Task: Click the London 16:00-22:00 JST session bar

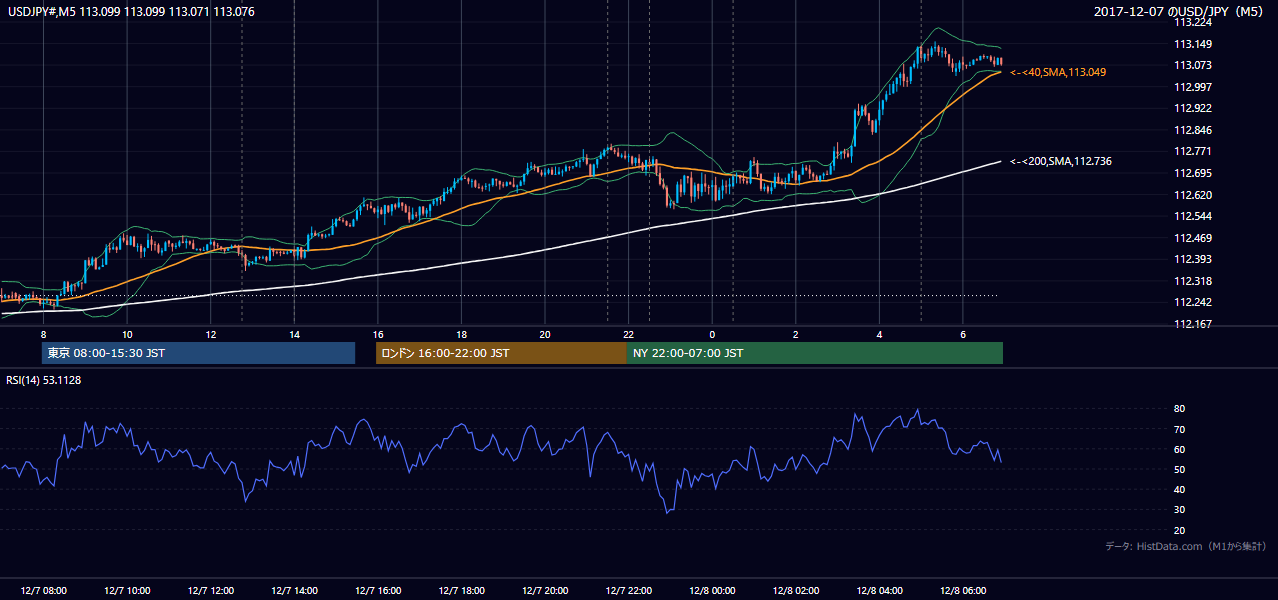Action: (501, 353)
